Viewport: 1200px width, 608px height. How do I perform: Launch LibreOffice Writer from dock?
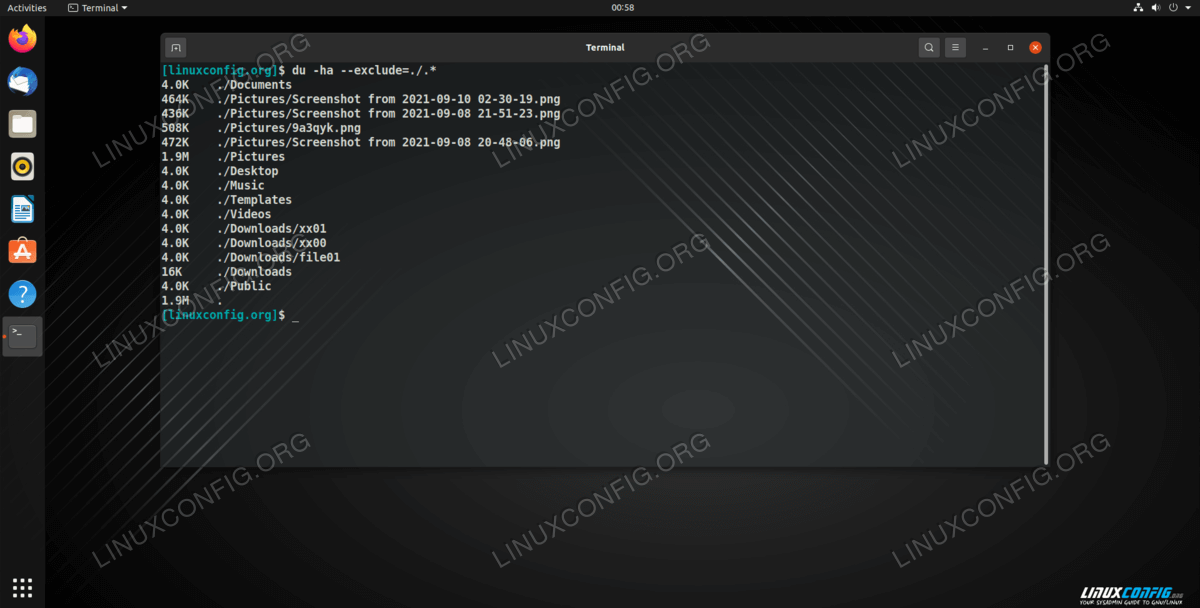click(22, 209)
